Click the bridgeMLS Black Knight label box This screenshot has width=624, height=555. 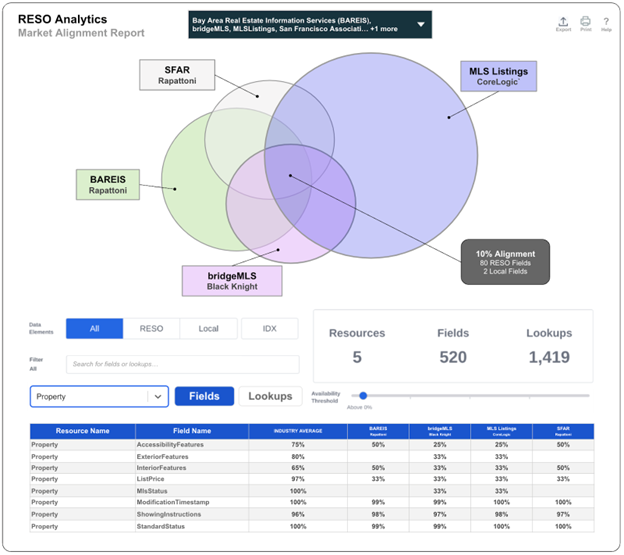233,282
